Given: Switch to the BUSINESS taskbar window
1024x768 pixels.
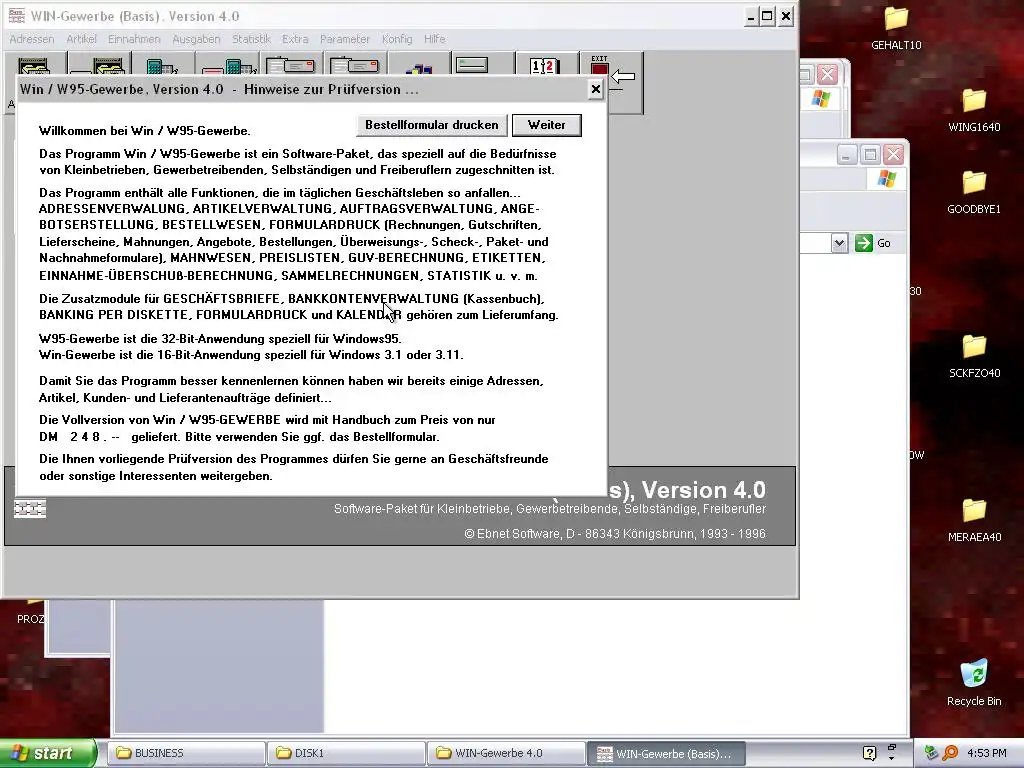Looking at the screenshot, I should click(186, 753).
